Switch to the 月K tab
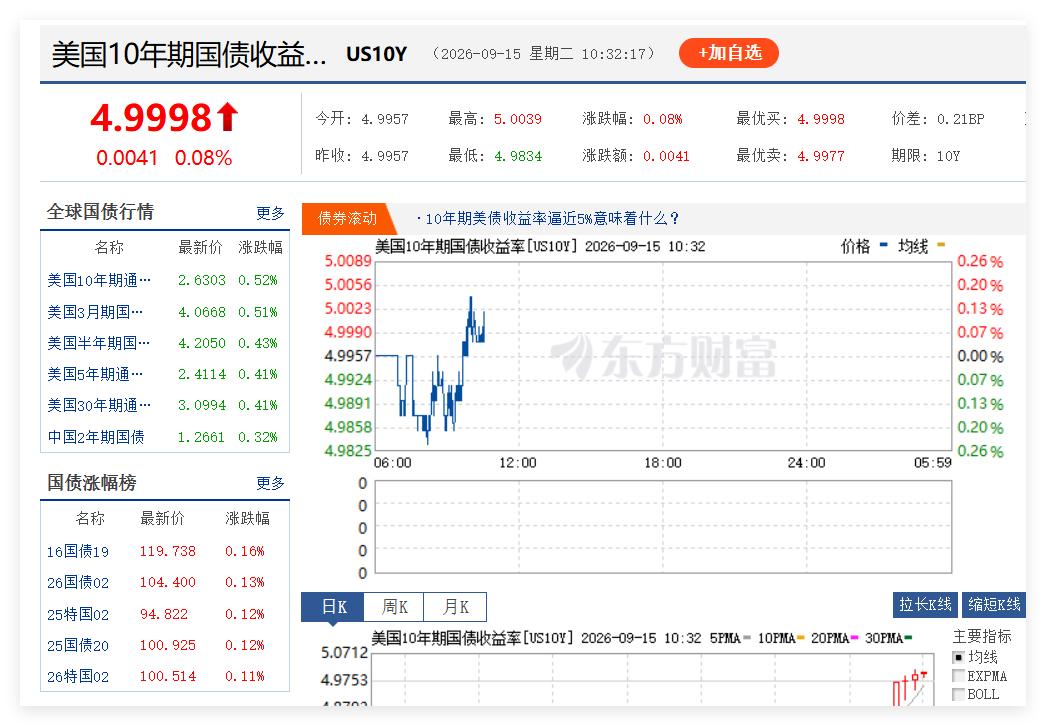 (x=456, y=607)
